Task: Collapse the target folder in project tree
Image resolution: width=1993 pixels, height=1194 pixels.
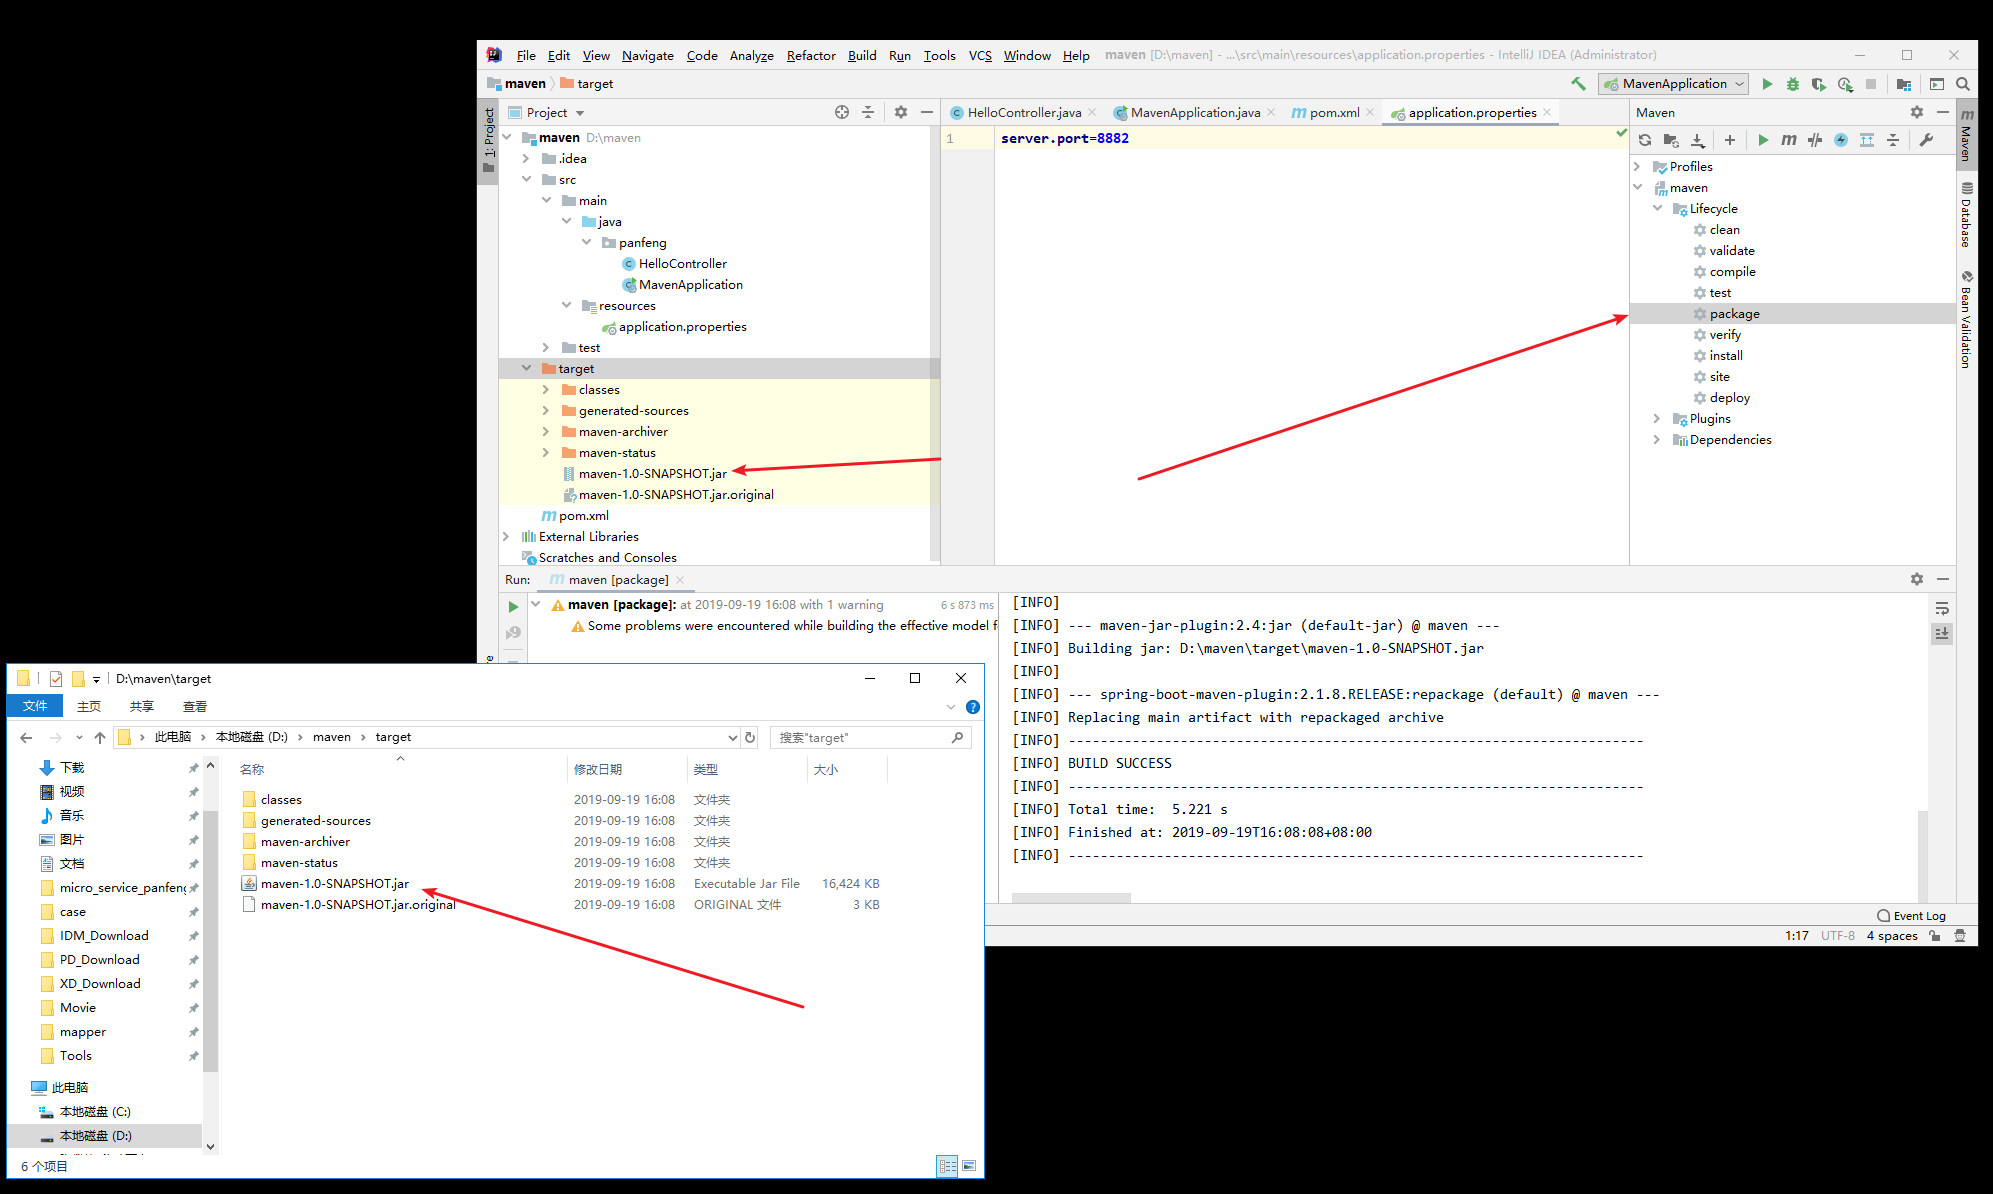Action: 527,368
